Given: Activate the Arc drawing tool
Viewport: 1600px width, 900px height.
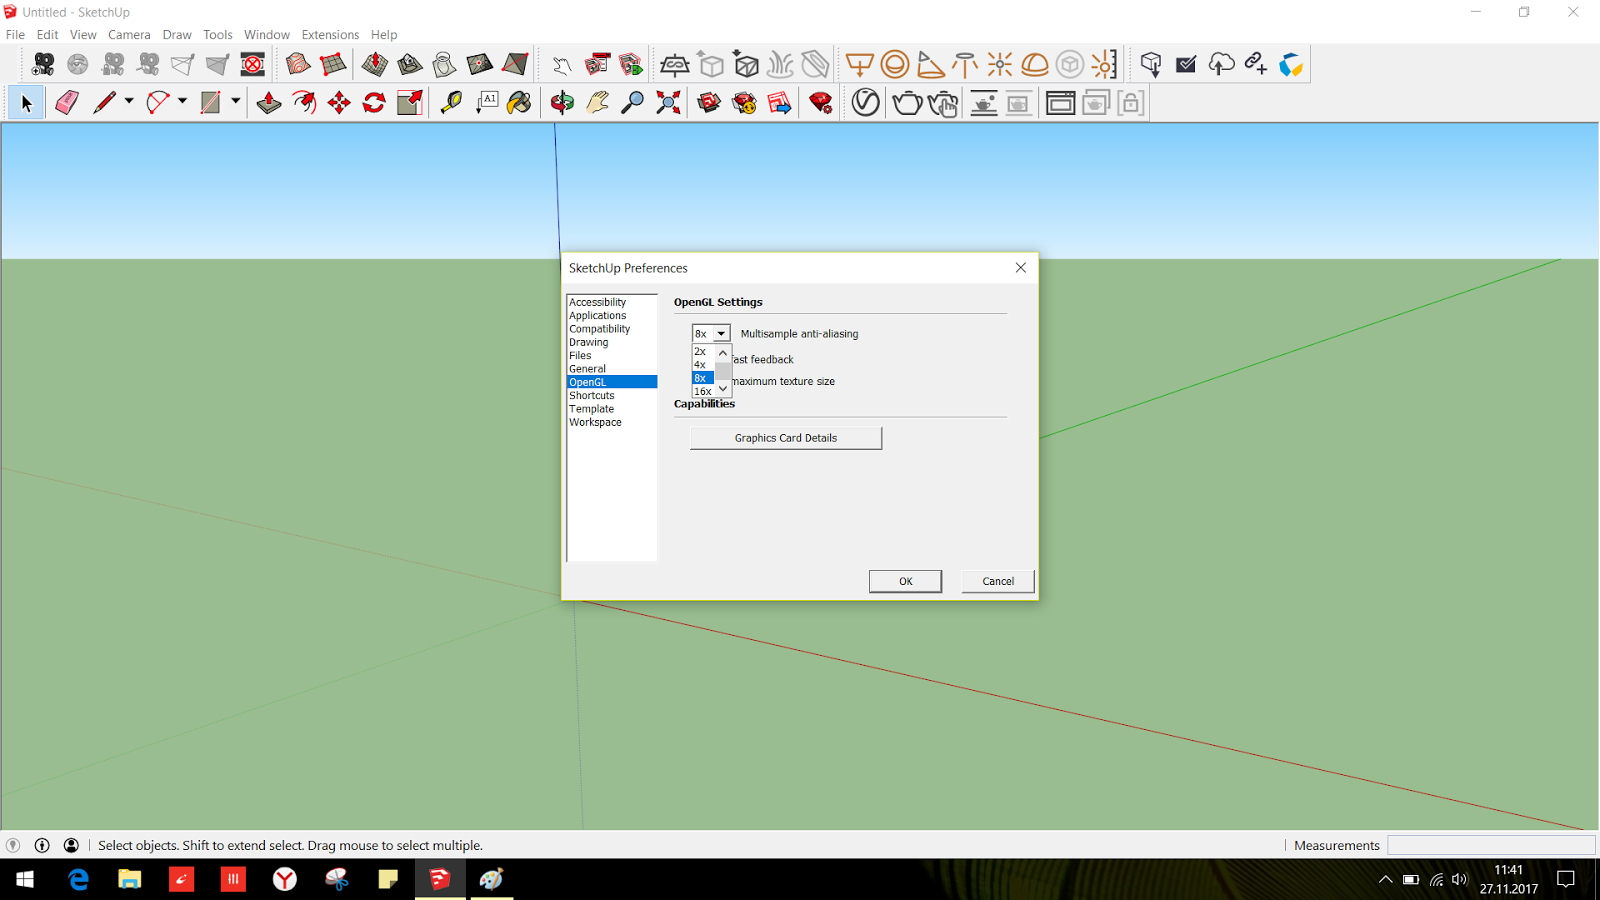Looking at the screenshot, I should [x=157, y=102].
